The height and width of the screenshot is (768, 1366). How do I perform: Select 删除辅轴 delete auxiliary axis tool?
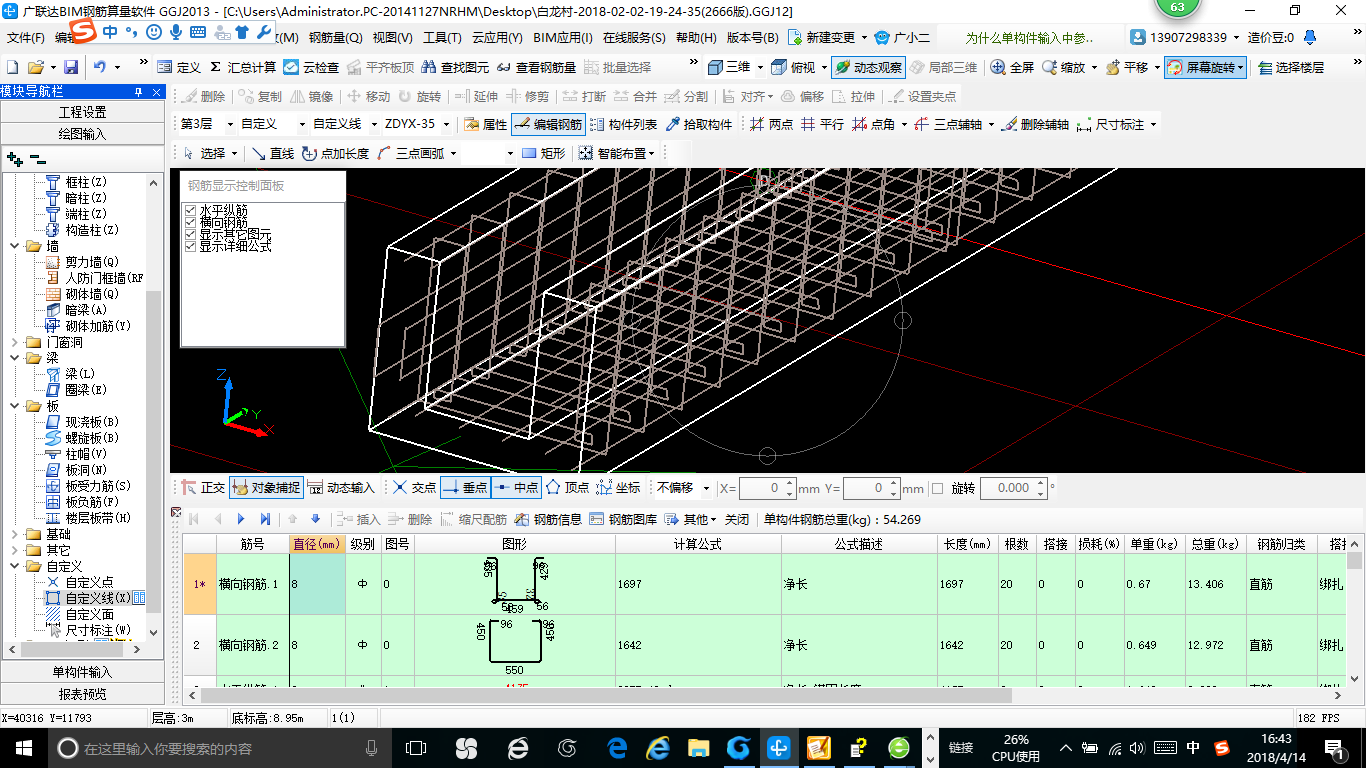click(x=1036, y=125)
